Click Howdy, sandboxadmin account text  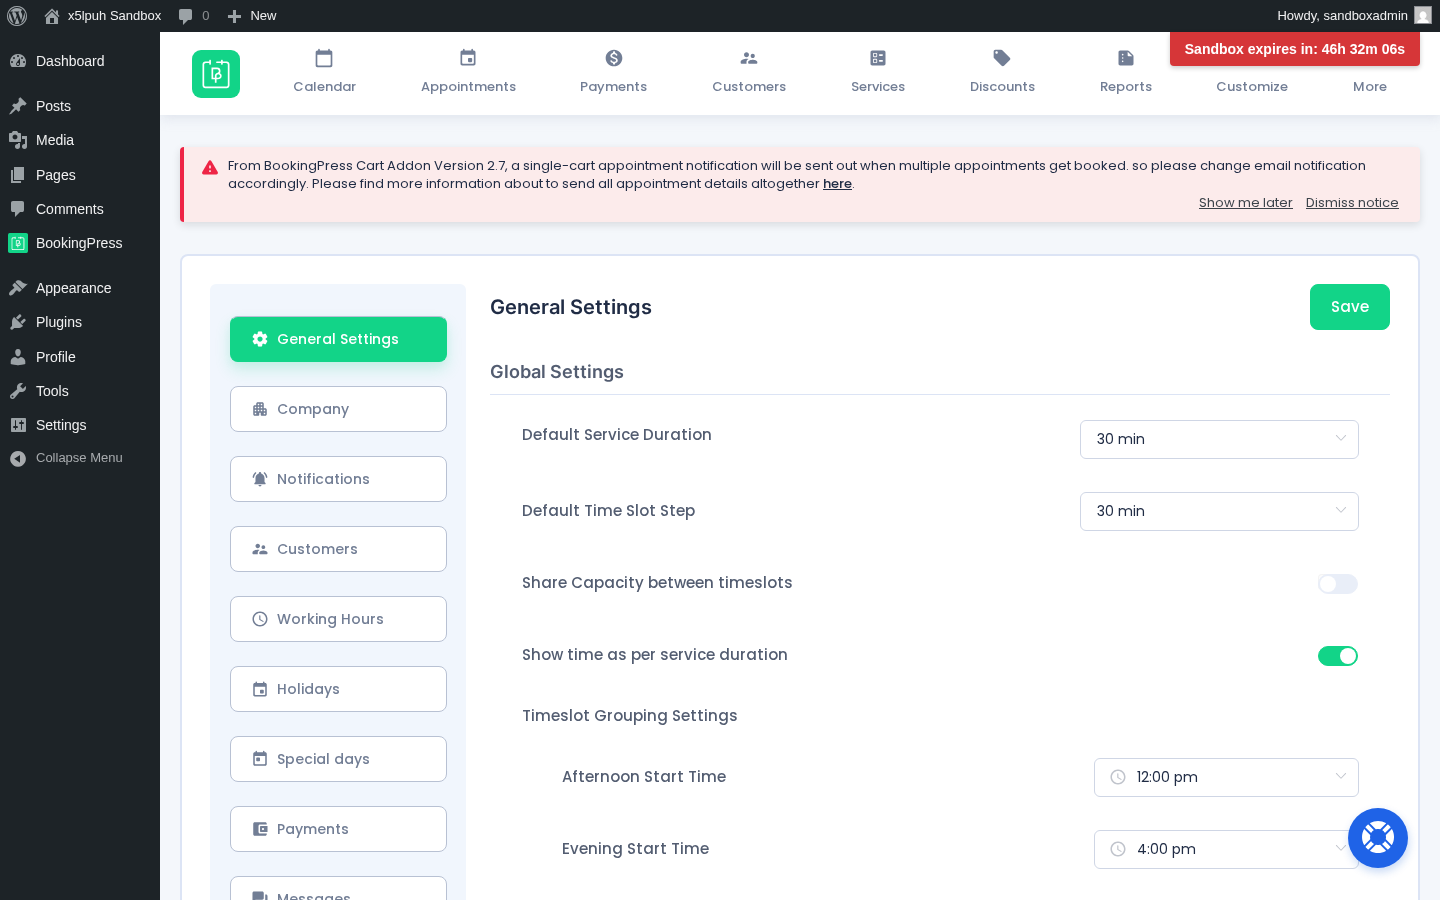point(1342,16)
